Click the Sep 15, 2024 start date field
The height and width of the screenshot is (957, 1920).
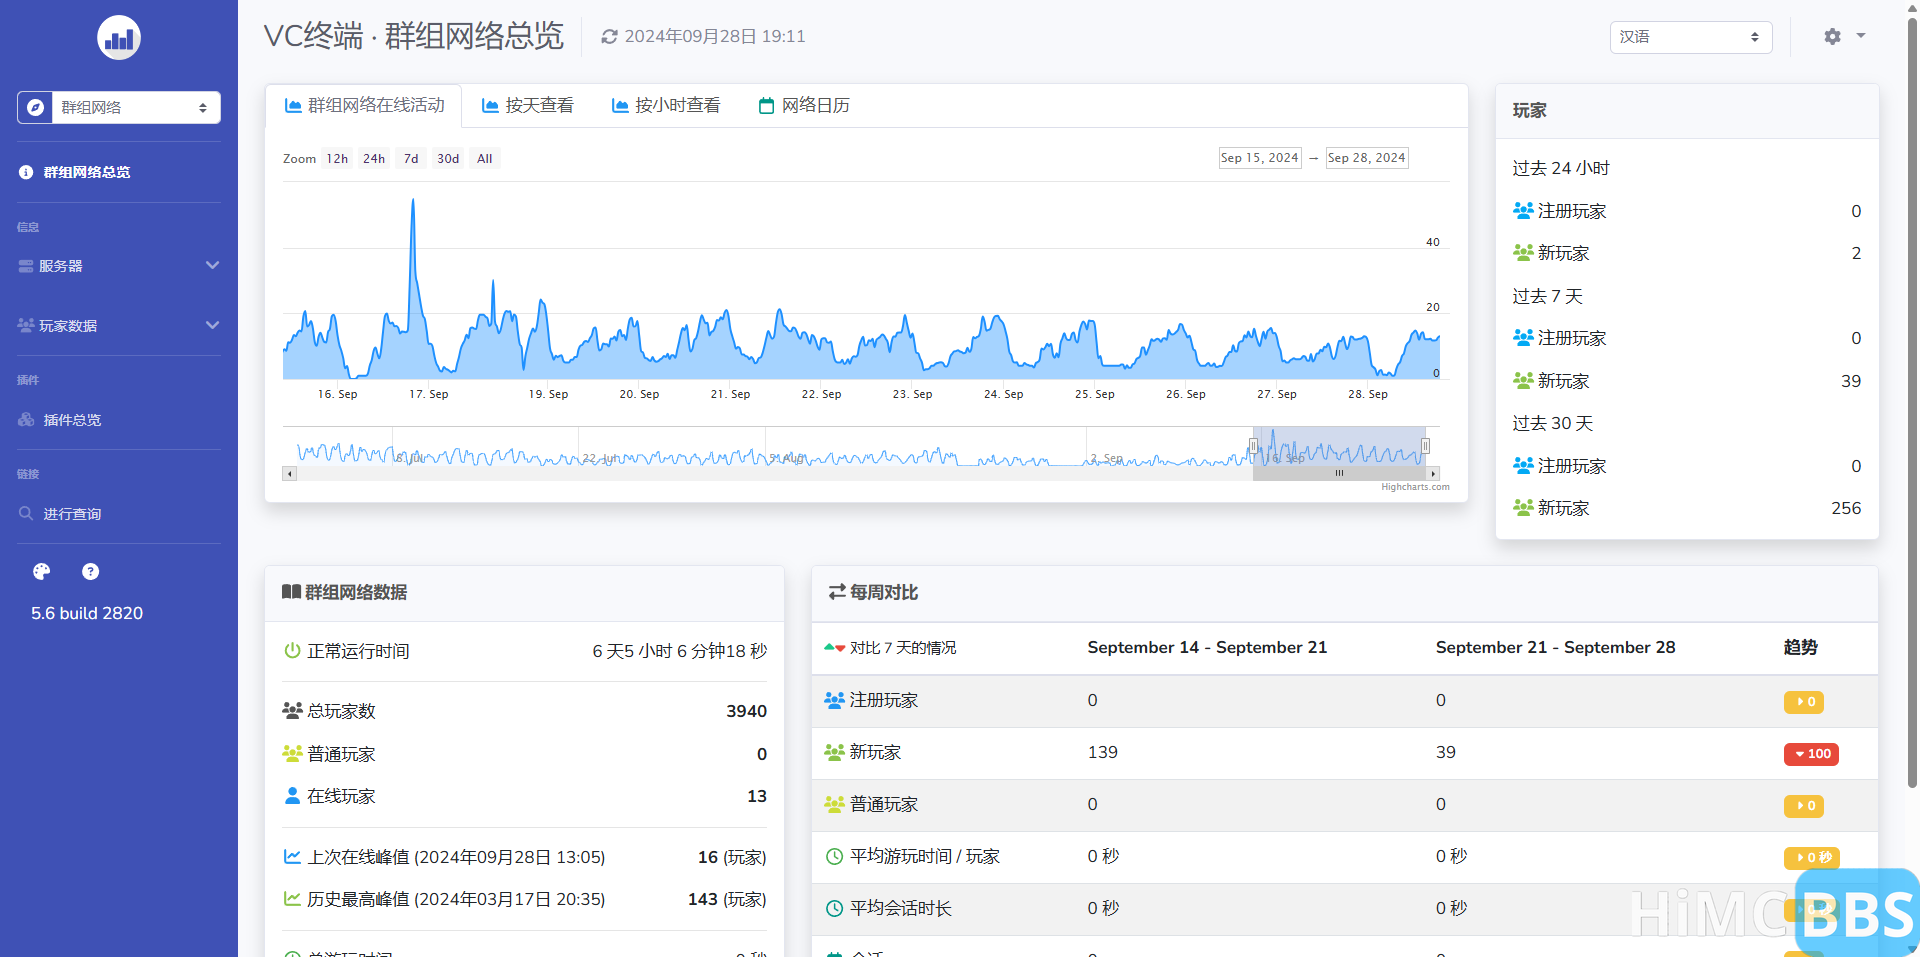[x=1260, y=158]
